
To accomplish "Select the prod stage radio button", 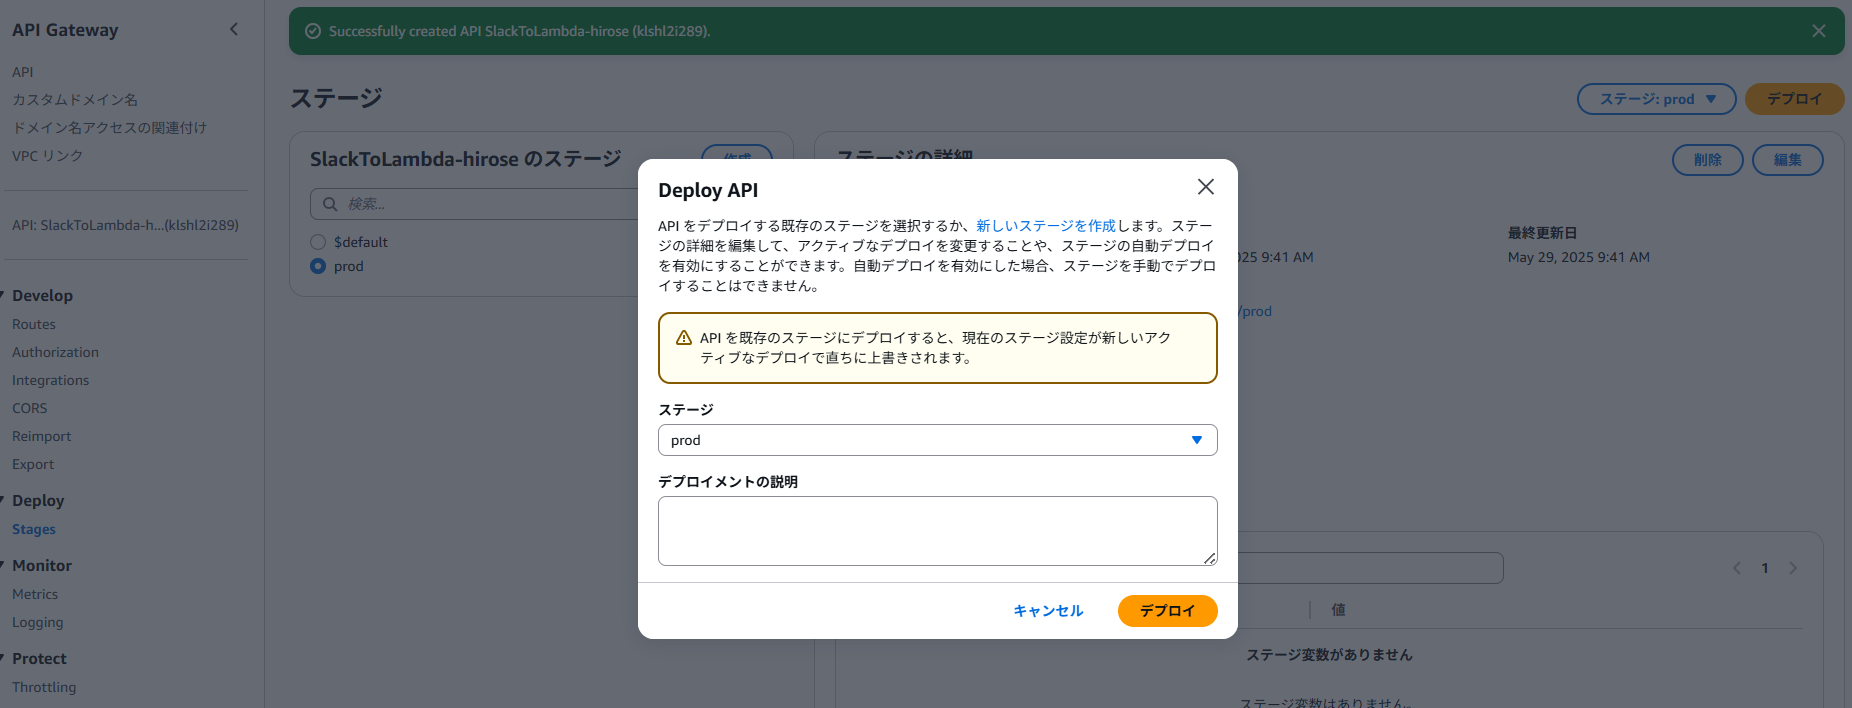I will 318,266.
